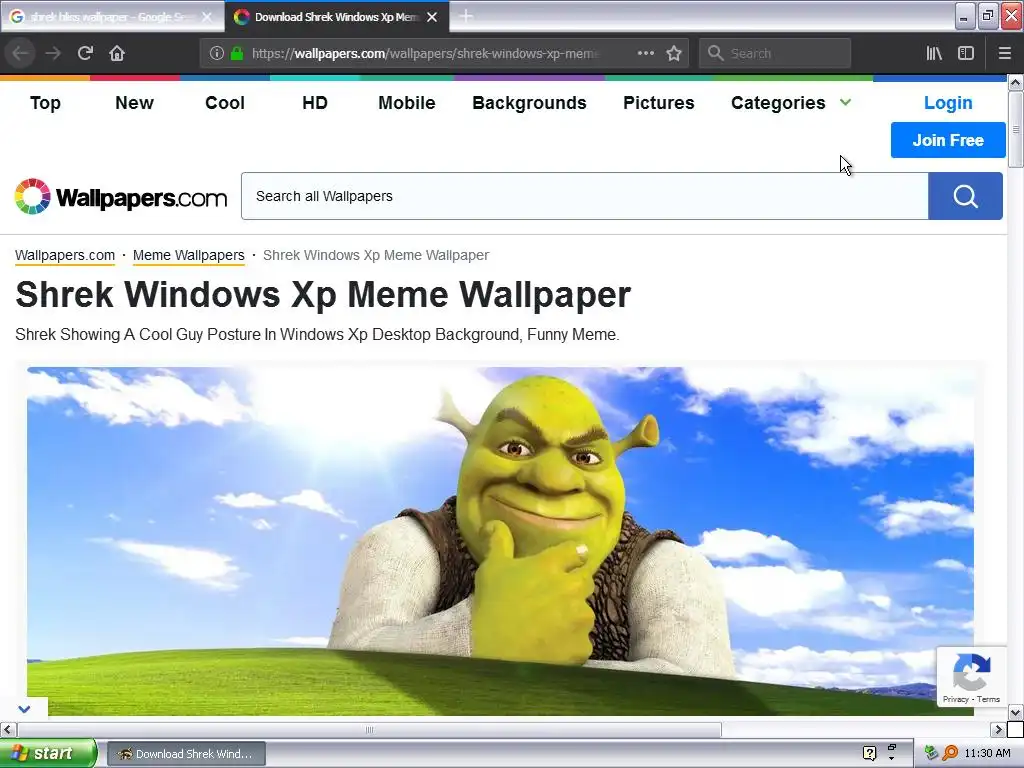
Task: Click the Login link
Action: 948,103
